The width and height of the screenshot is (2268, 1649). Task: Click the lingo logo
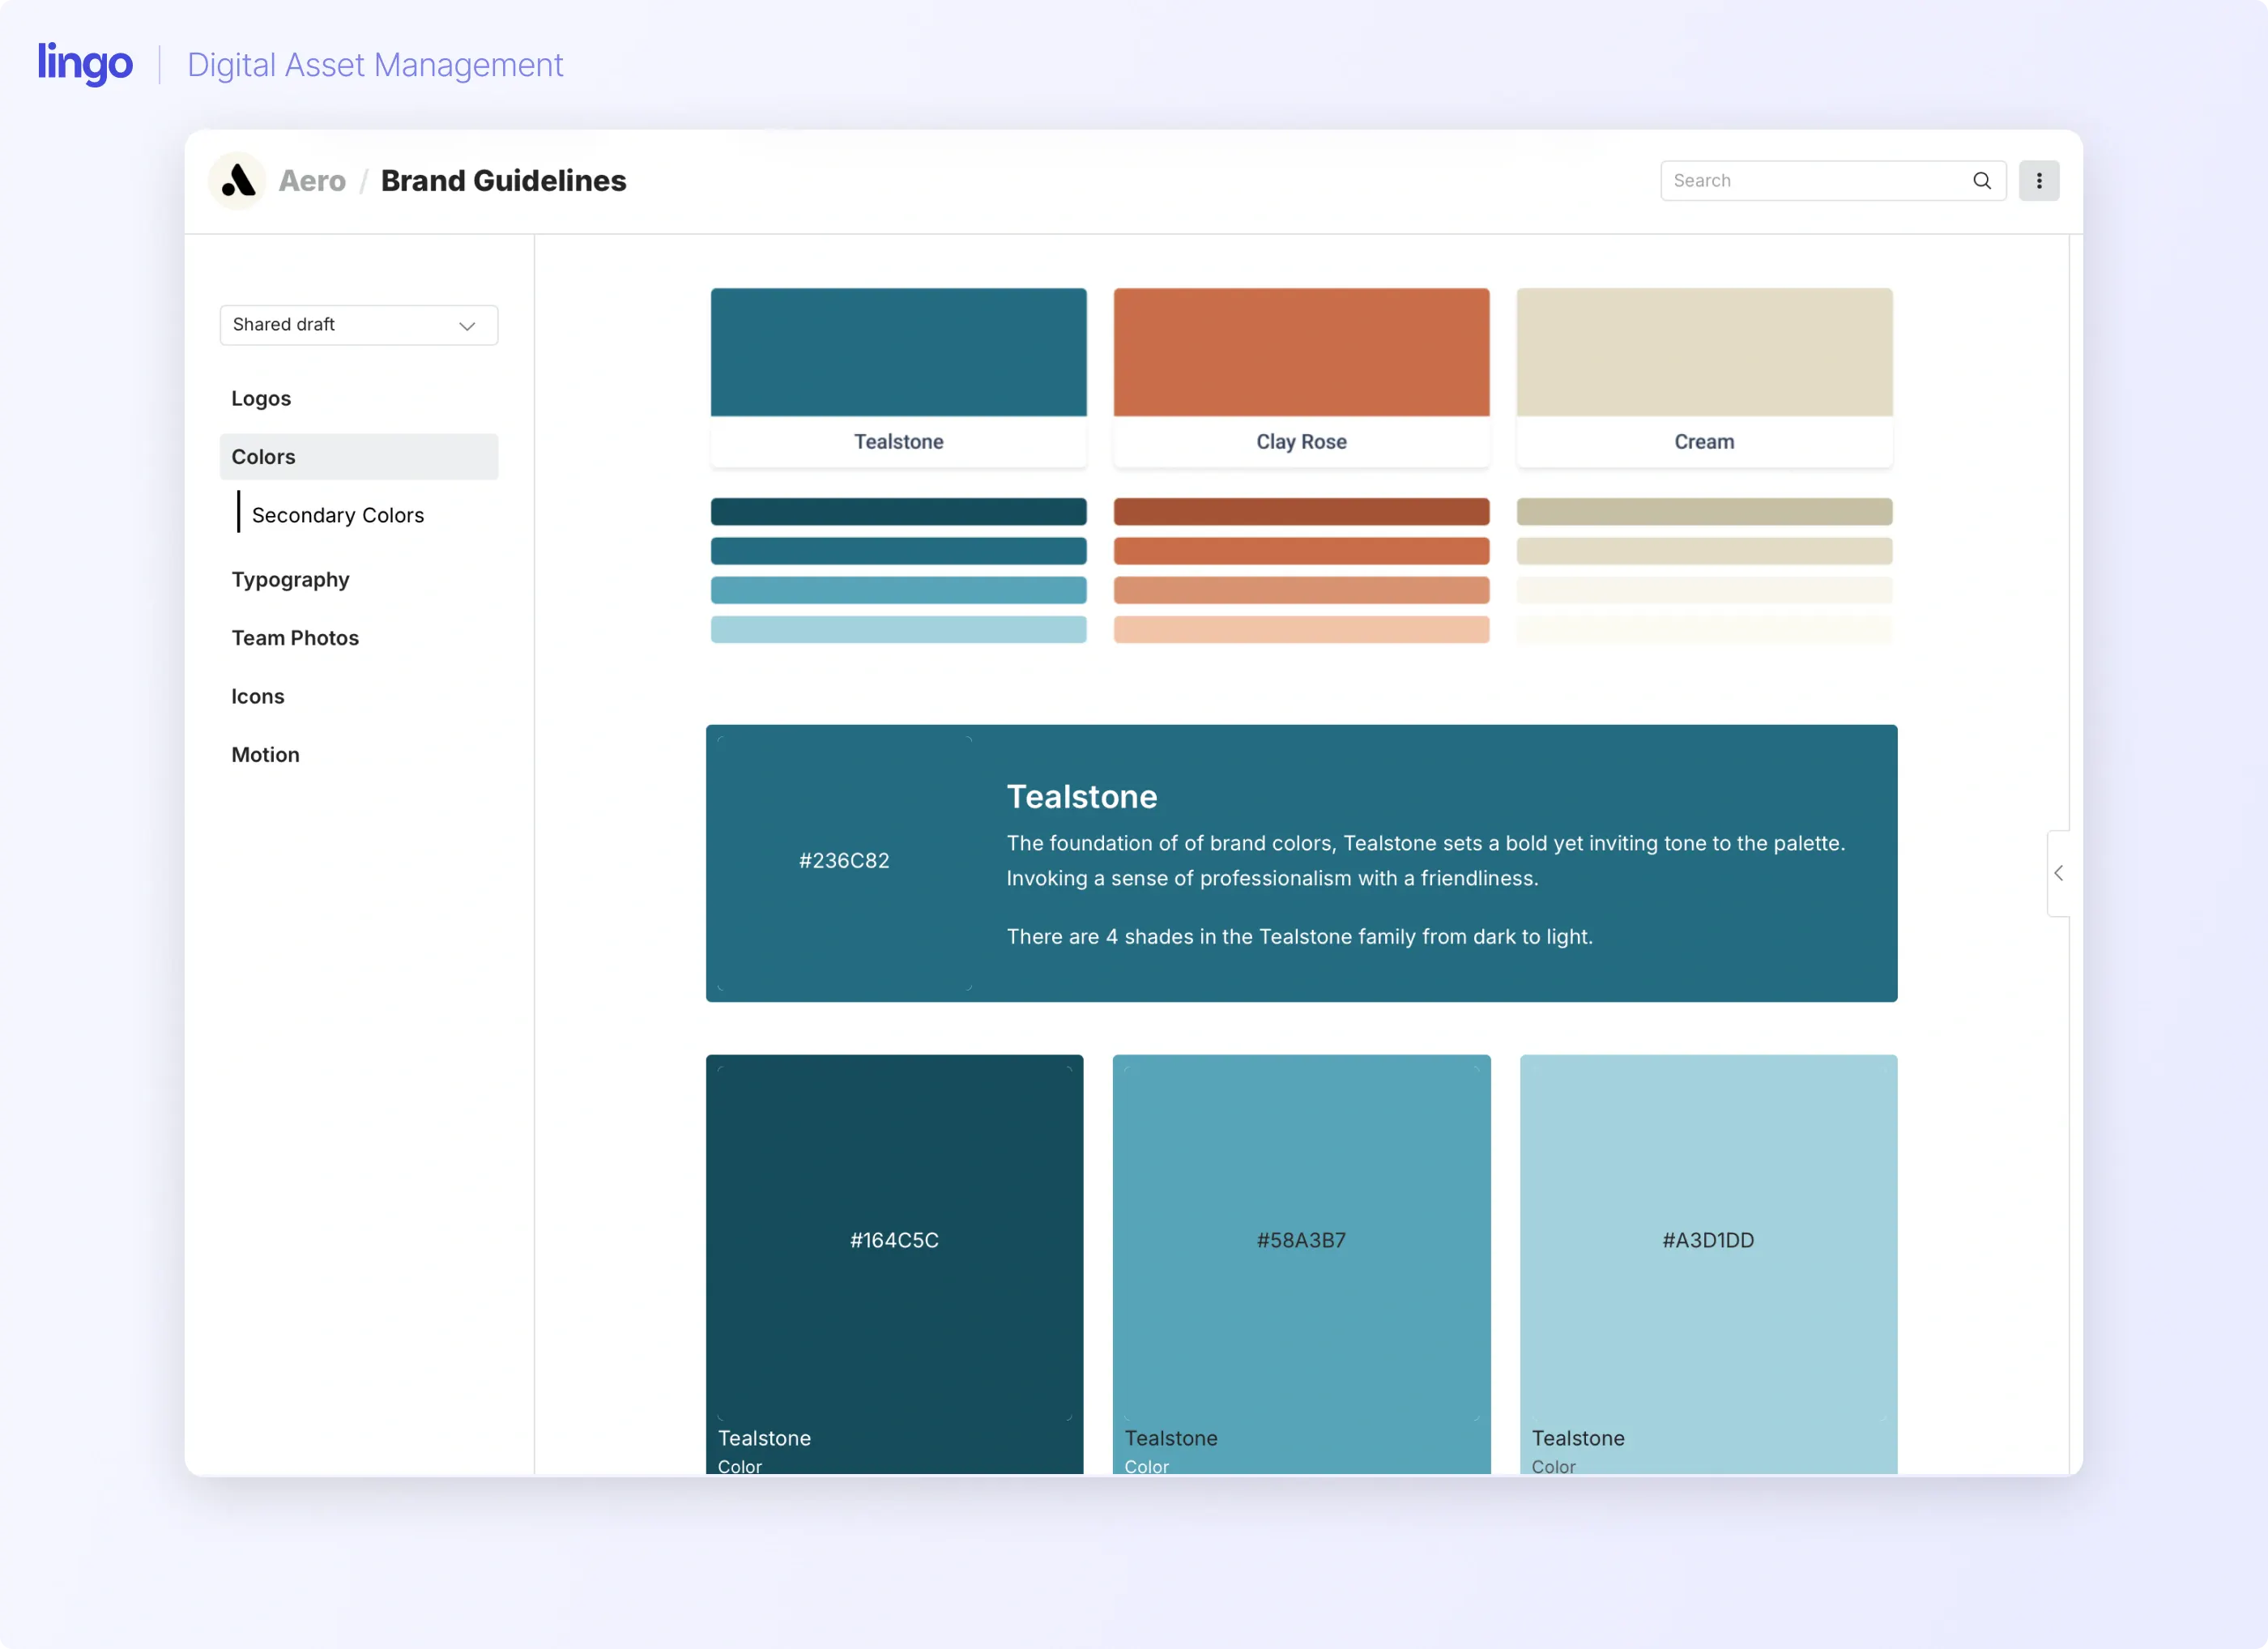click(x=85, y=64)
